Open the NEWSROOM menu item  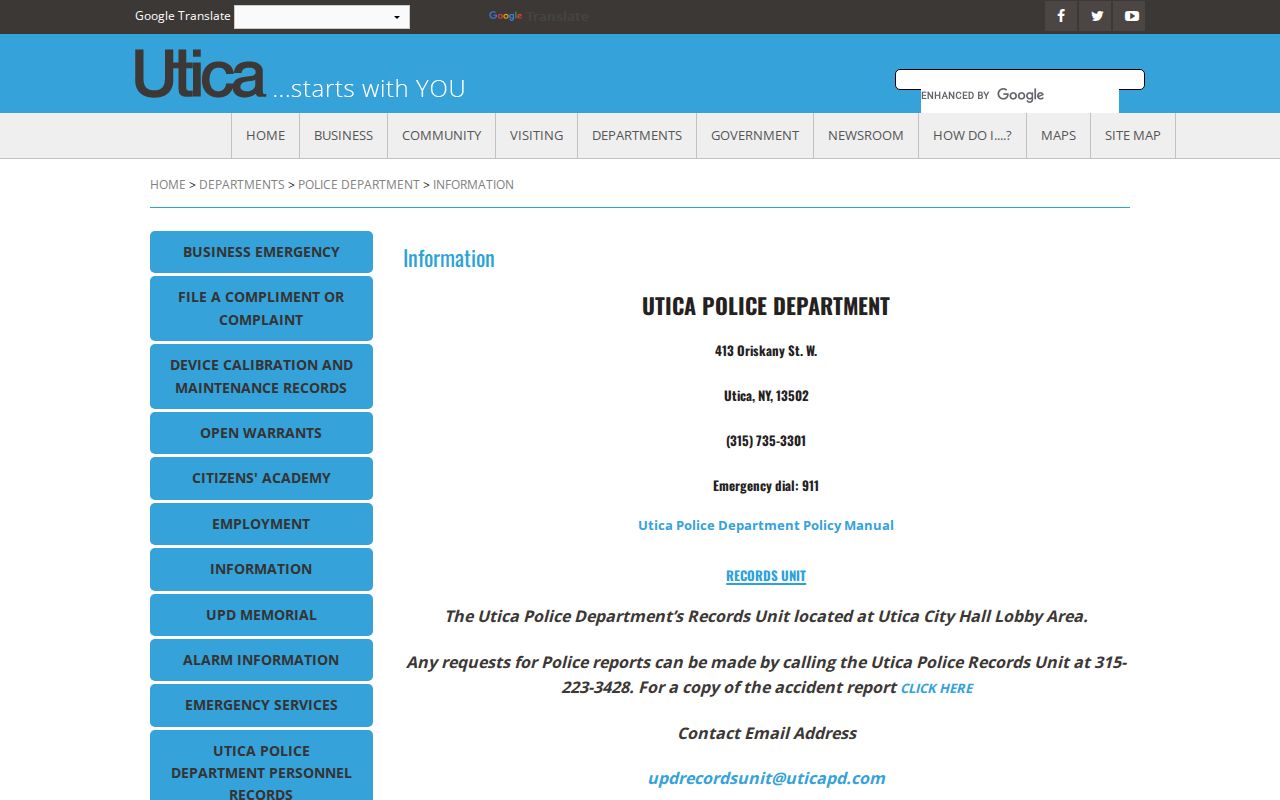tap(865, 136)
